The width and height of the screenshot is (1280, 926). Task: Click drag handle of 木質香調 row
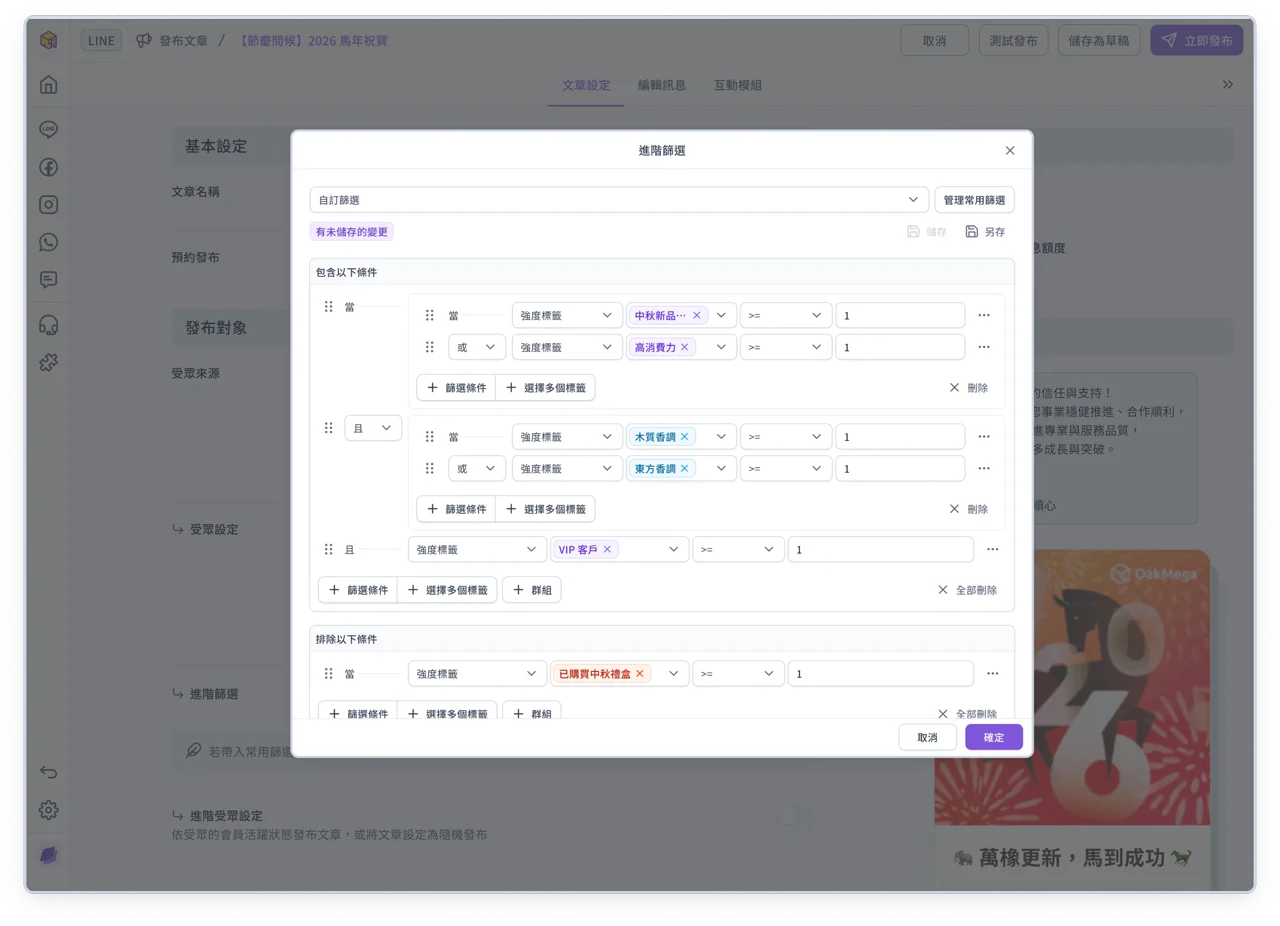pyautogui.click(x=429, y=437)
